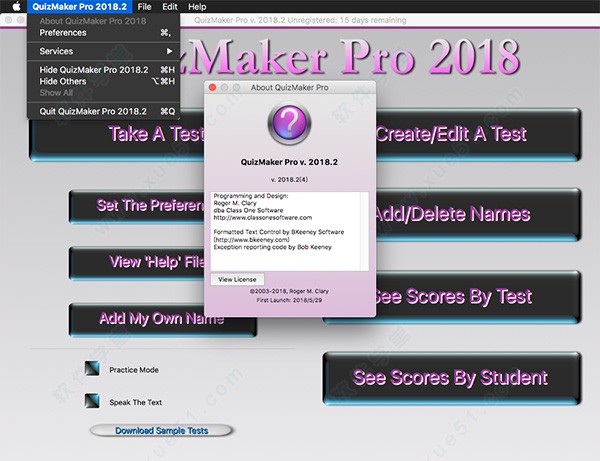Image resolution: width=600 pixels, height=461 pixels.
Task: Choose Preferences from the app menu
Action: tap(103, 33)
